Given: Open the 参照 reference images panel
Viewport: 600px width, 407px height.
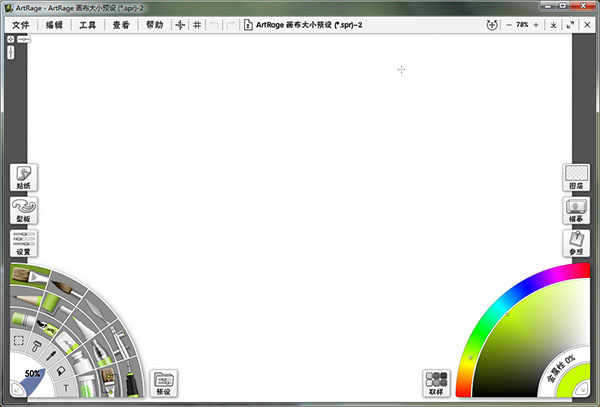Looking at the screenshot, I should pos(576,243).
